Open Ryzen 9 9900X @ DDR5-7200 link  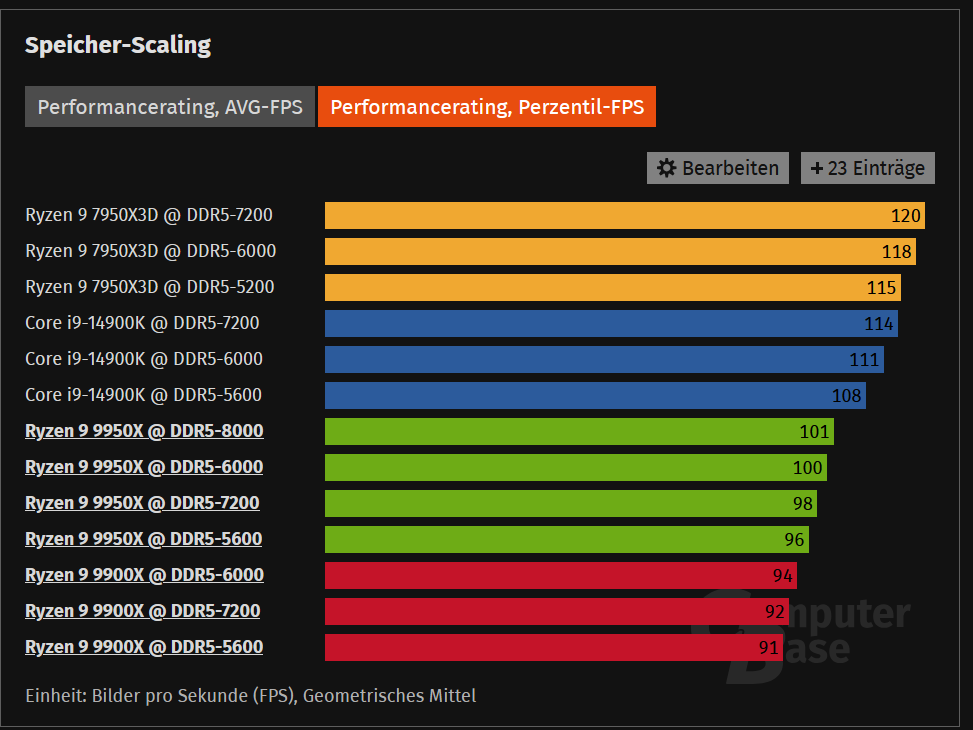point(143,611)
